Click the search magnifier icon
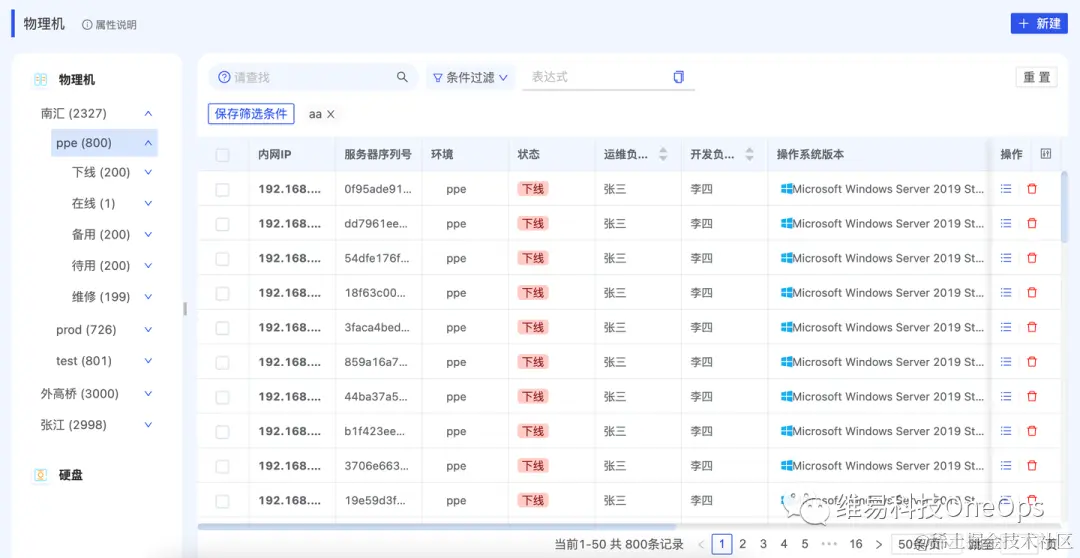This screenshot has width=1080, height=558. tap(402, 77)
